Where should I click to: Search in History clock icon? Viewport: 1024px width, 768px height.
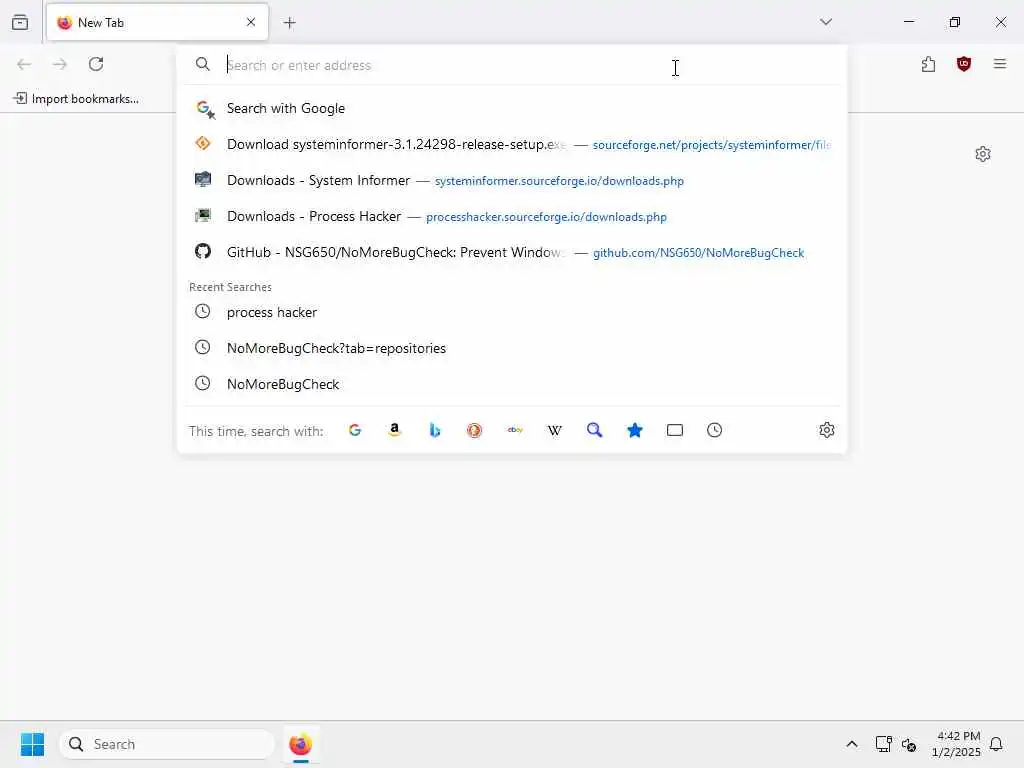tap(714, 430)
